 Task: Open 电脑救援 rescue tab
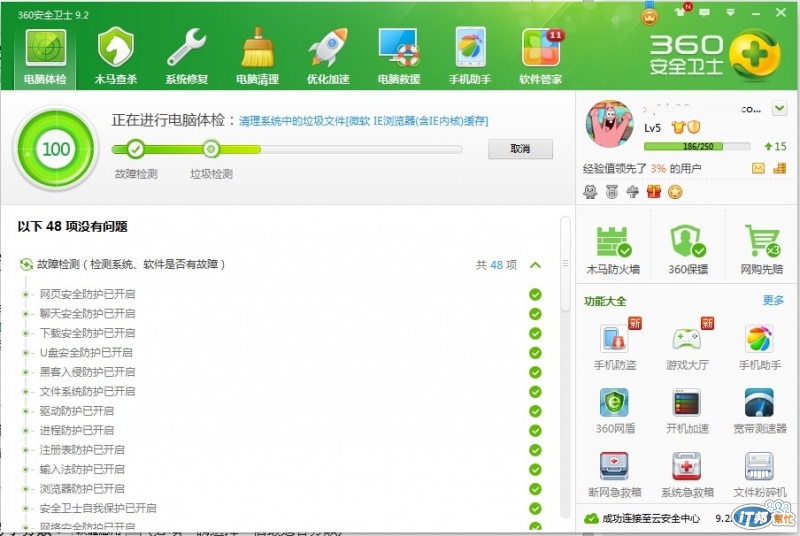pos(399,56)
